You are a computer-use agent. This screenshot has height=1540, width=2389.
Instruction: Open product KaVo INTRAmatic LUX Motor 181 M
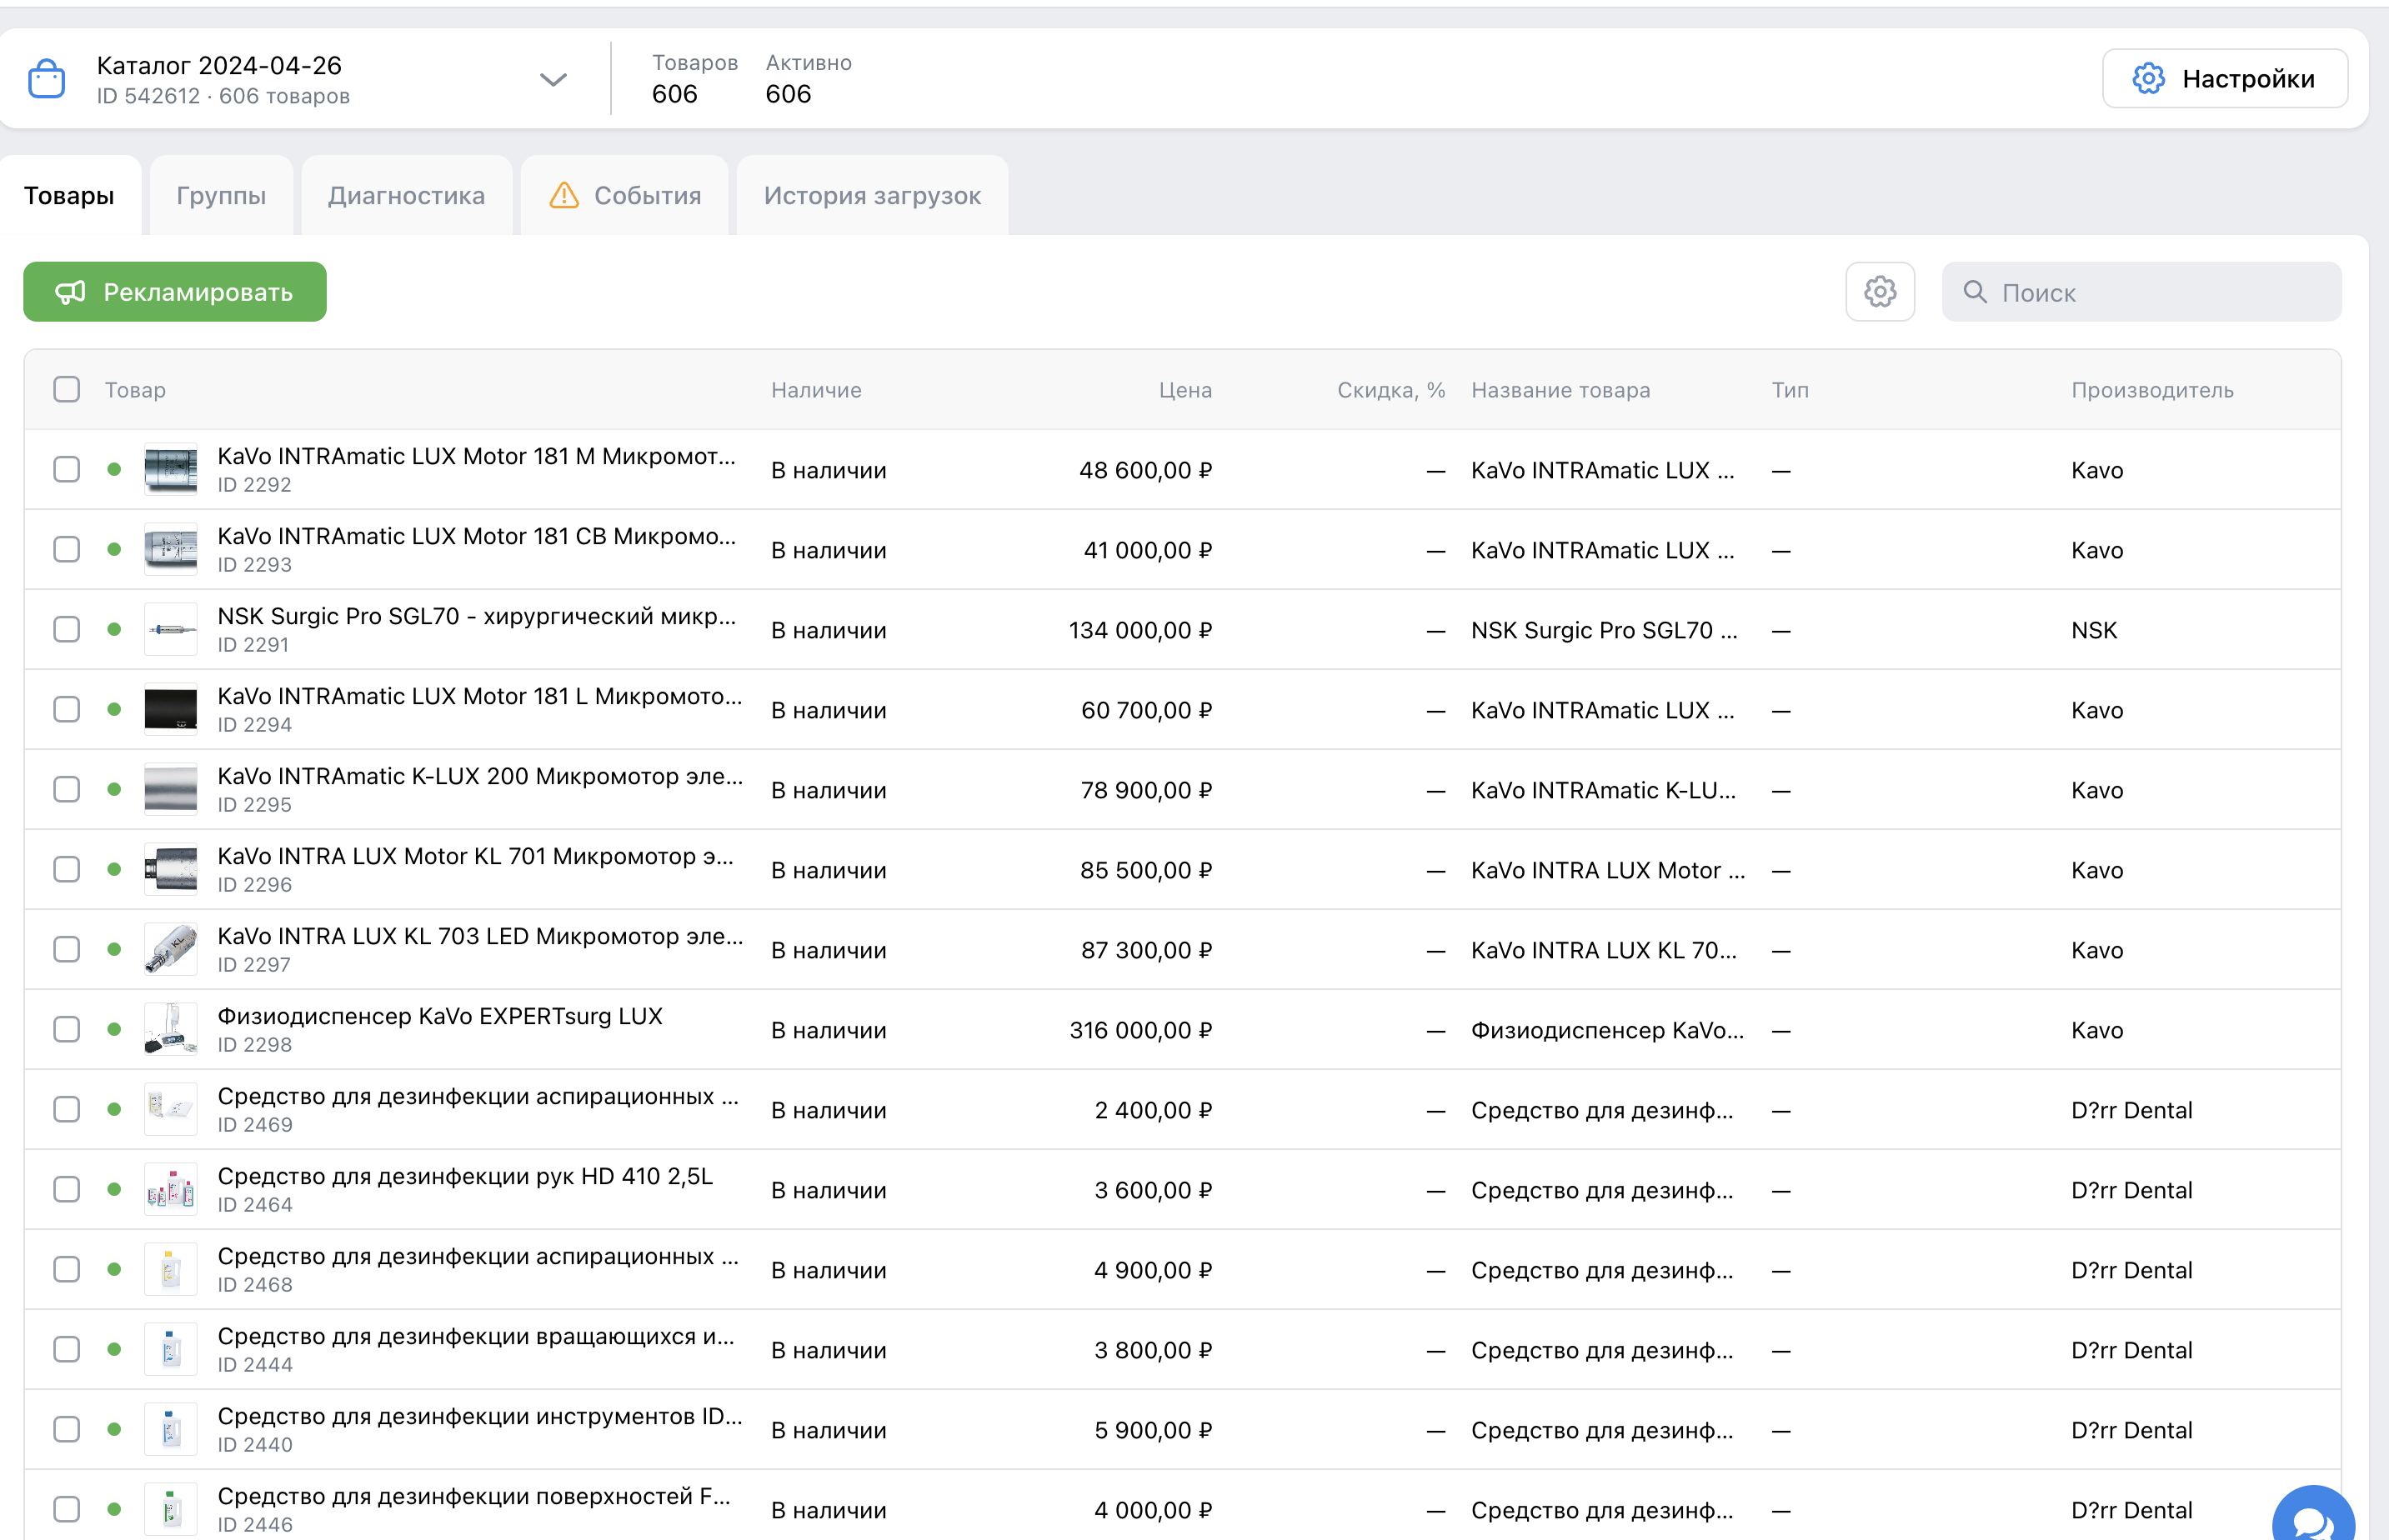pos(476,456)
